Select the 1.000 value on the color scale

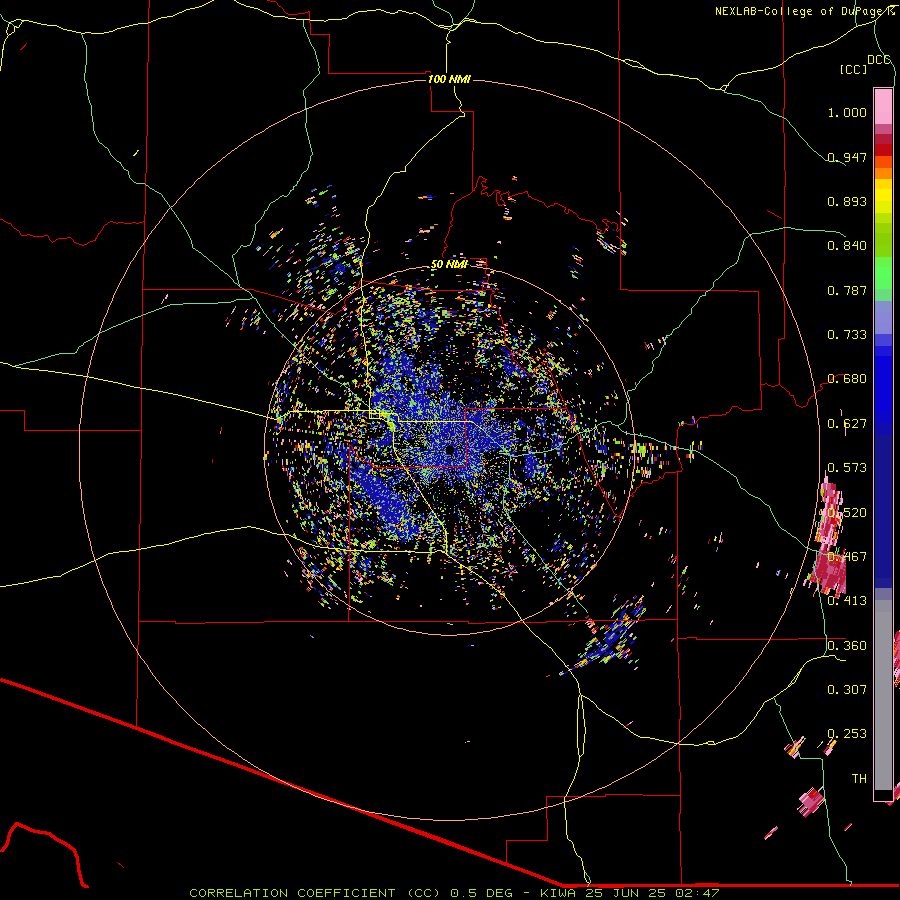click(847, 112)
